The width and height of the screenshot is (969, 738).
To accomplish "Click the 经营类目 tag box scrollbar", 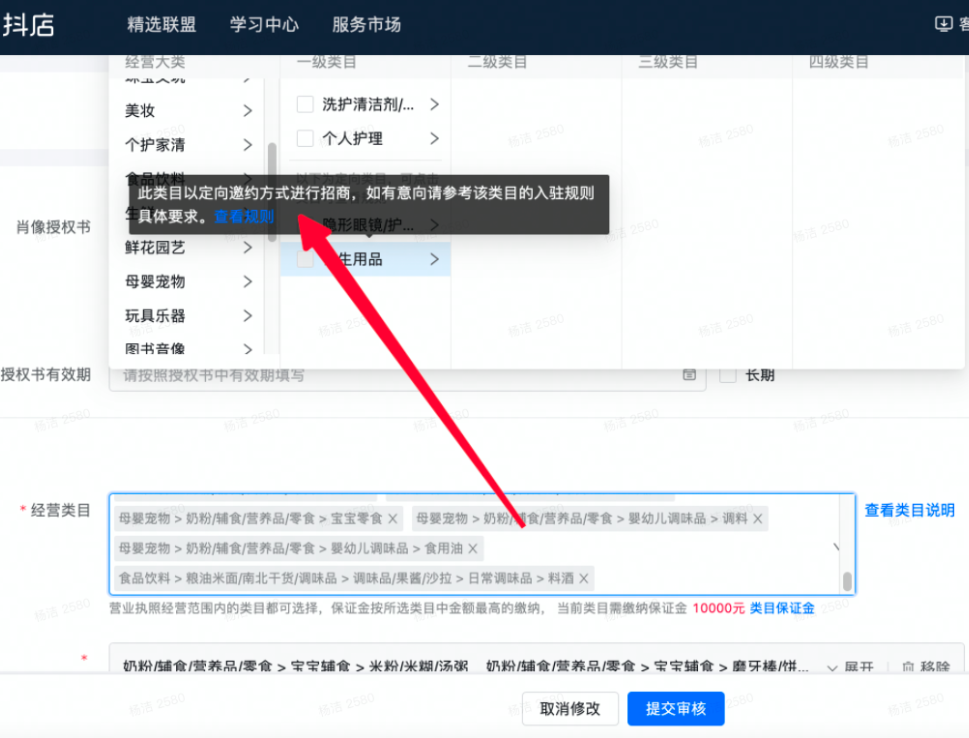I will pos(847,580).
